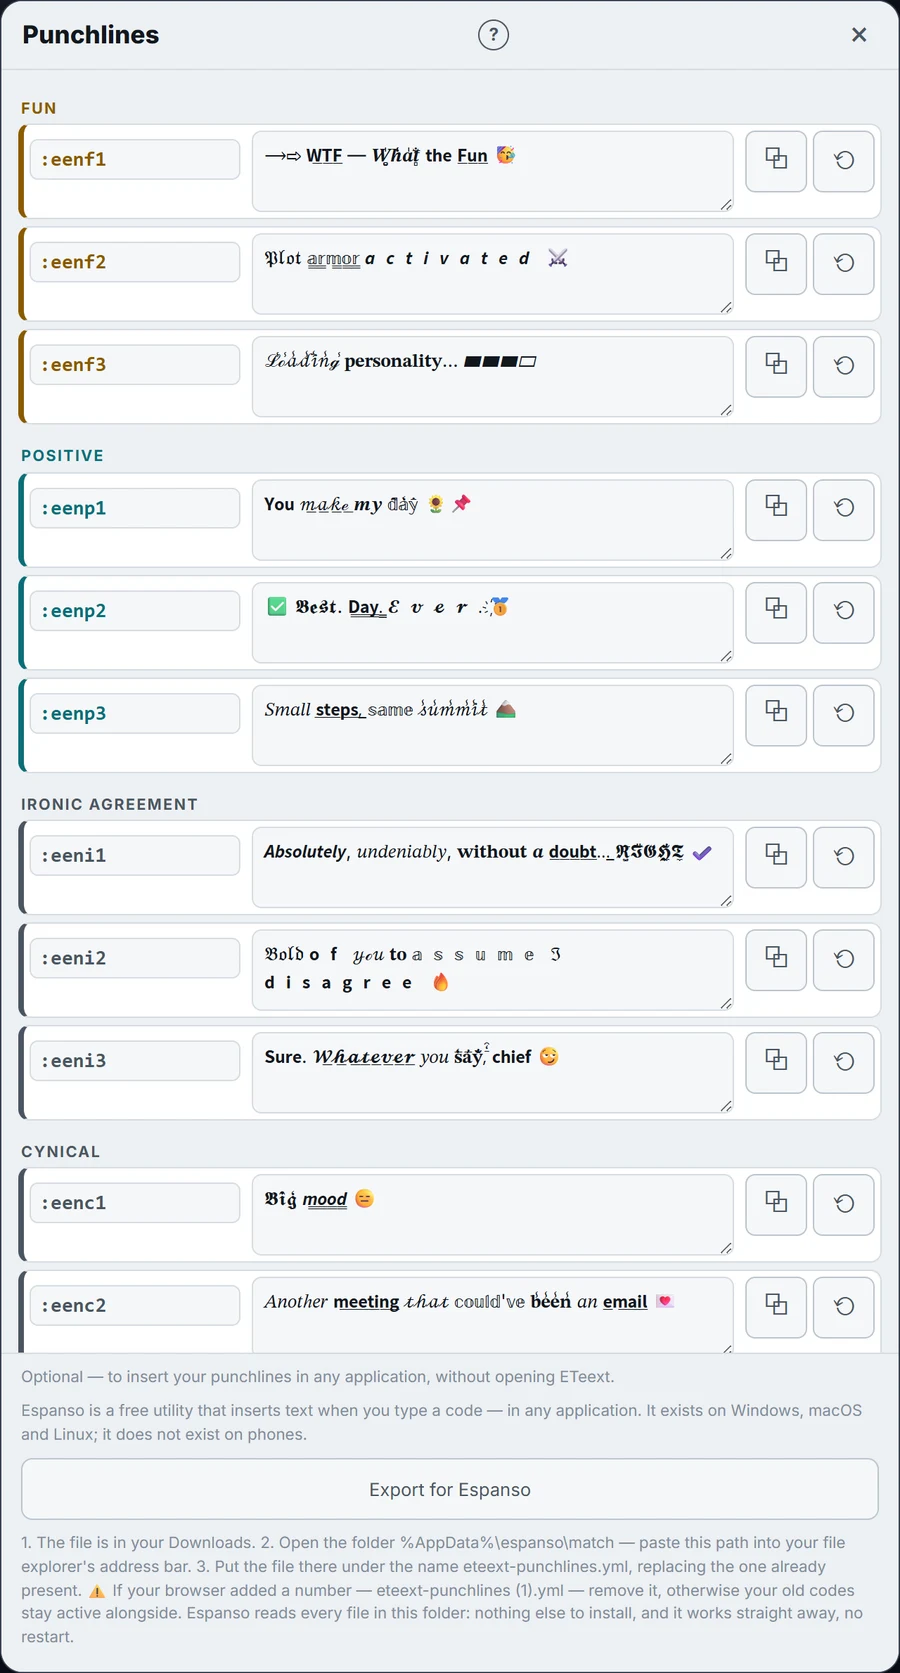The height and width of the screenshot is (1673, 900).
Task: Edit the :eeni1 trigger code field
Action: click(x=135, y=855)
